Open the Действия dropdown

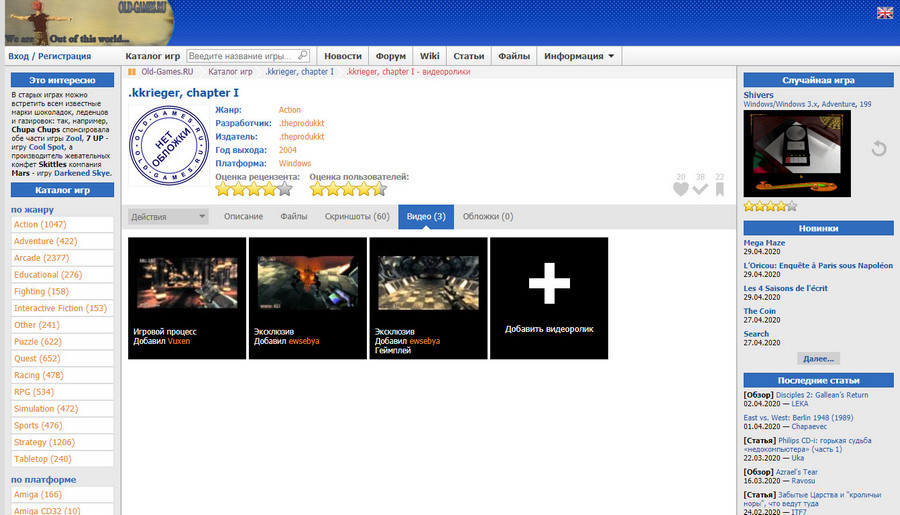[x=168, y=216]
